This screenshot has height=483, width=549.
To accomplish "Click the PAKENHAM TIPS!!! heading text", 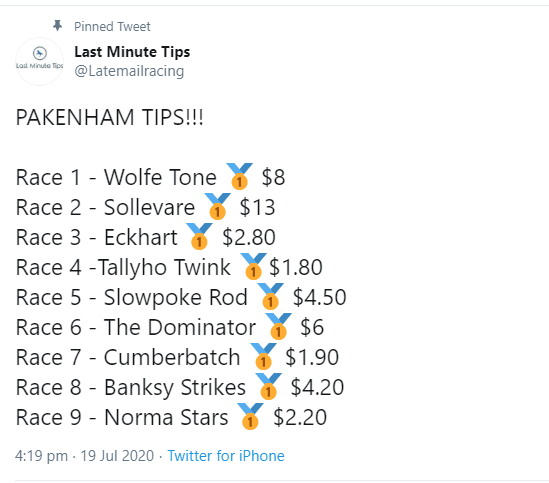I will [x=110, y=117].
